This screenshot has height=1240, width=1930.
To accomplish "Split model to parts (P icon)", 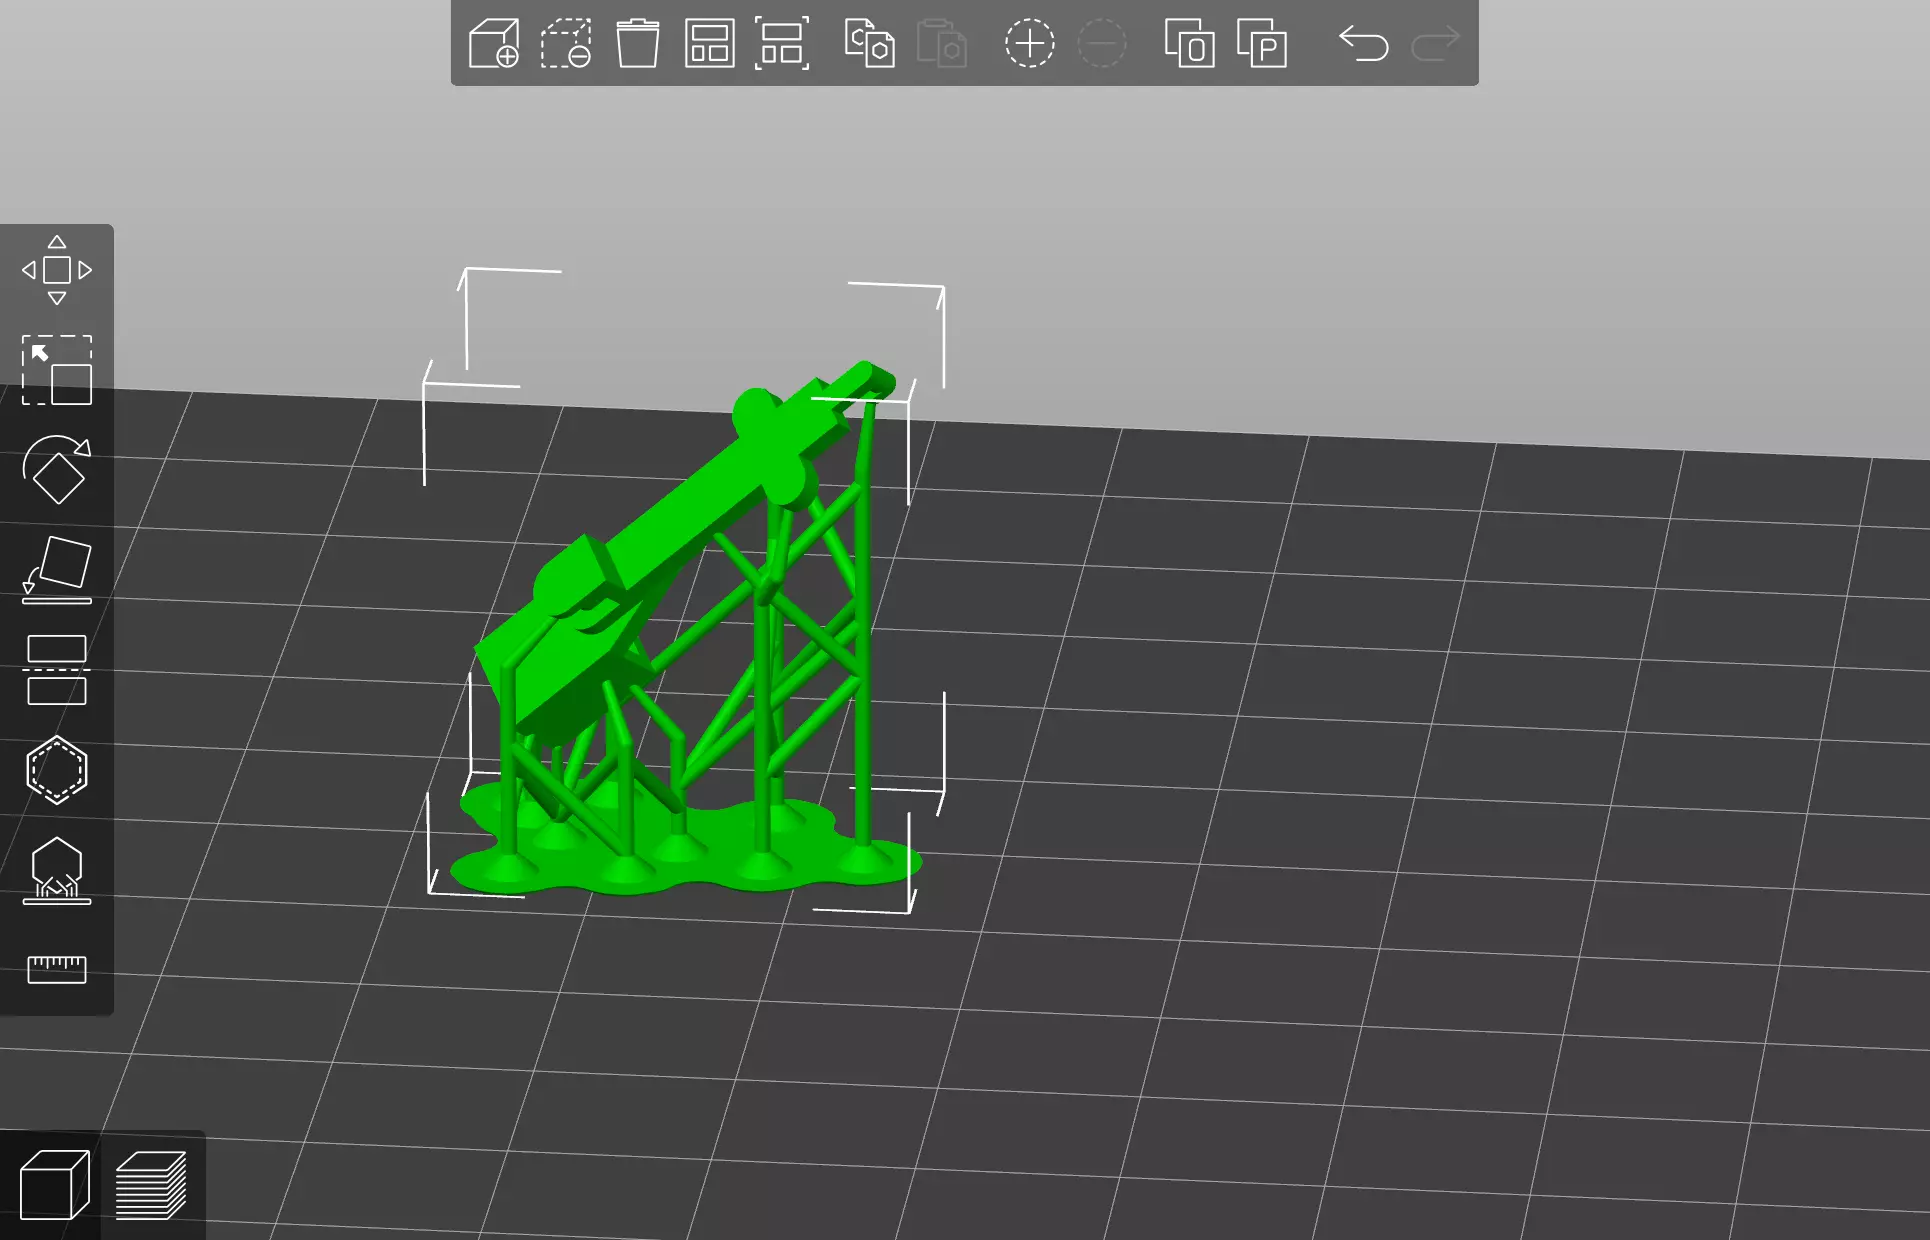I will tap(1261, 44).
